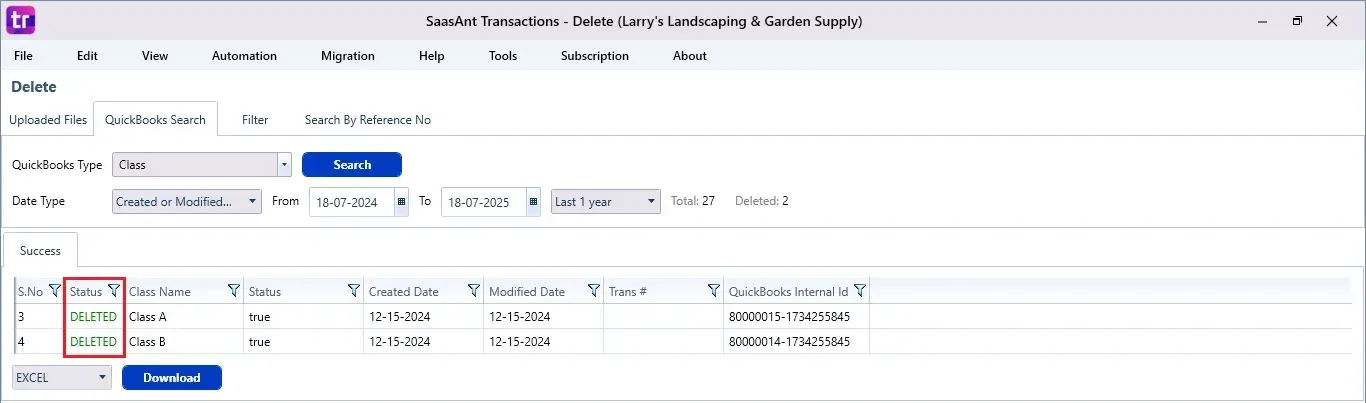Expand the EXCEL export format dropdown

103,378
